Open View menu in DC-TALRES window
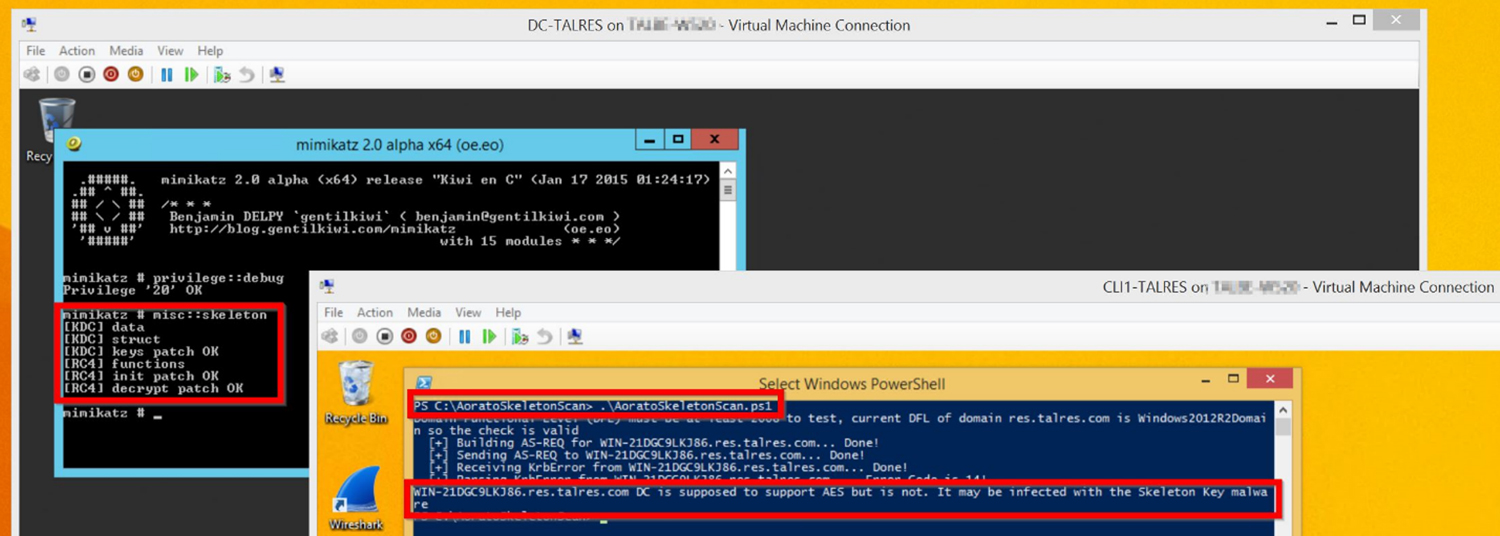Screen dimensions: 1500x536 pos(170,51)
